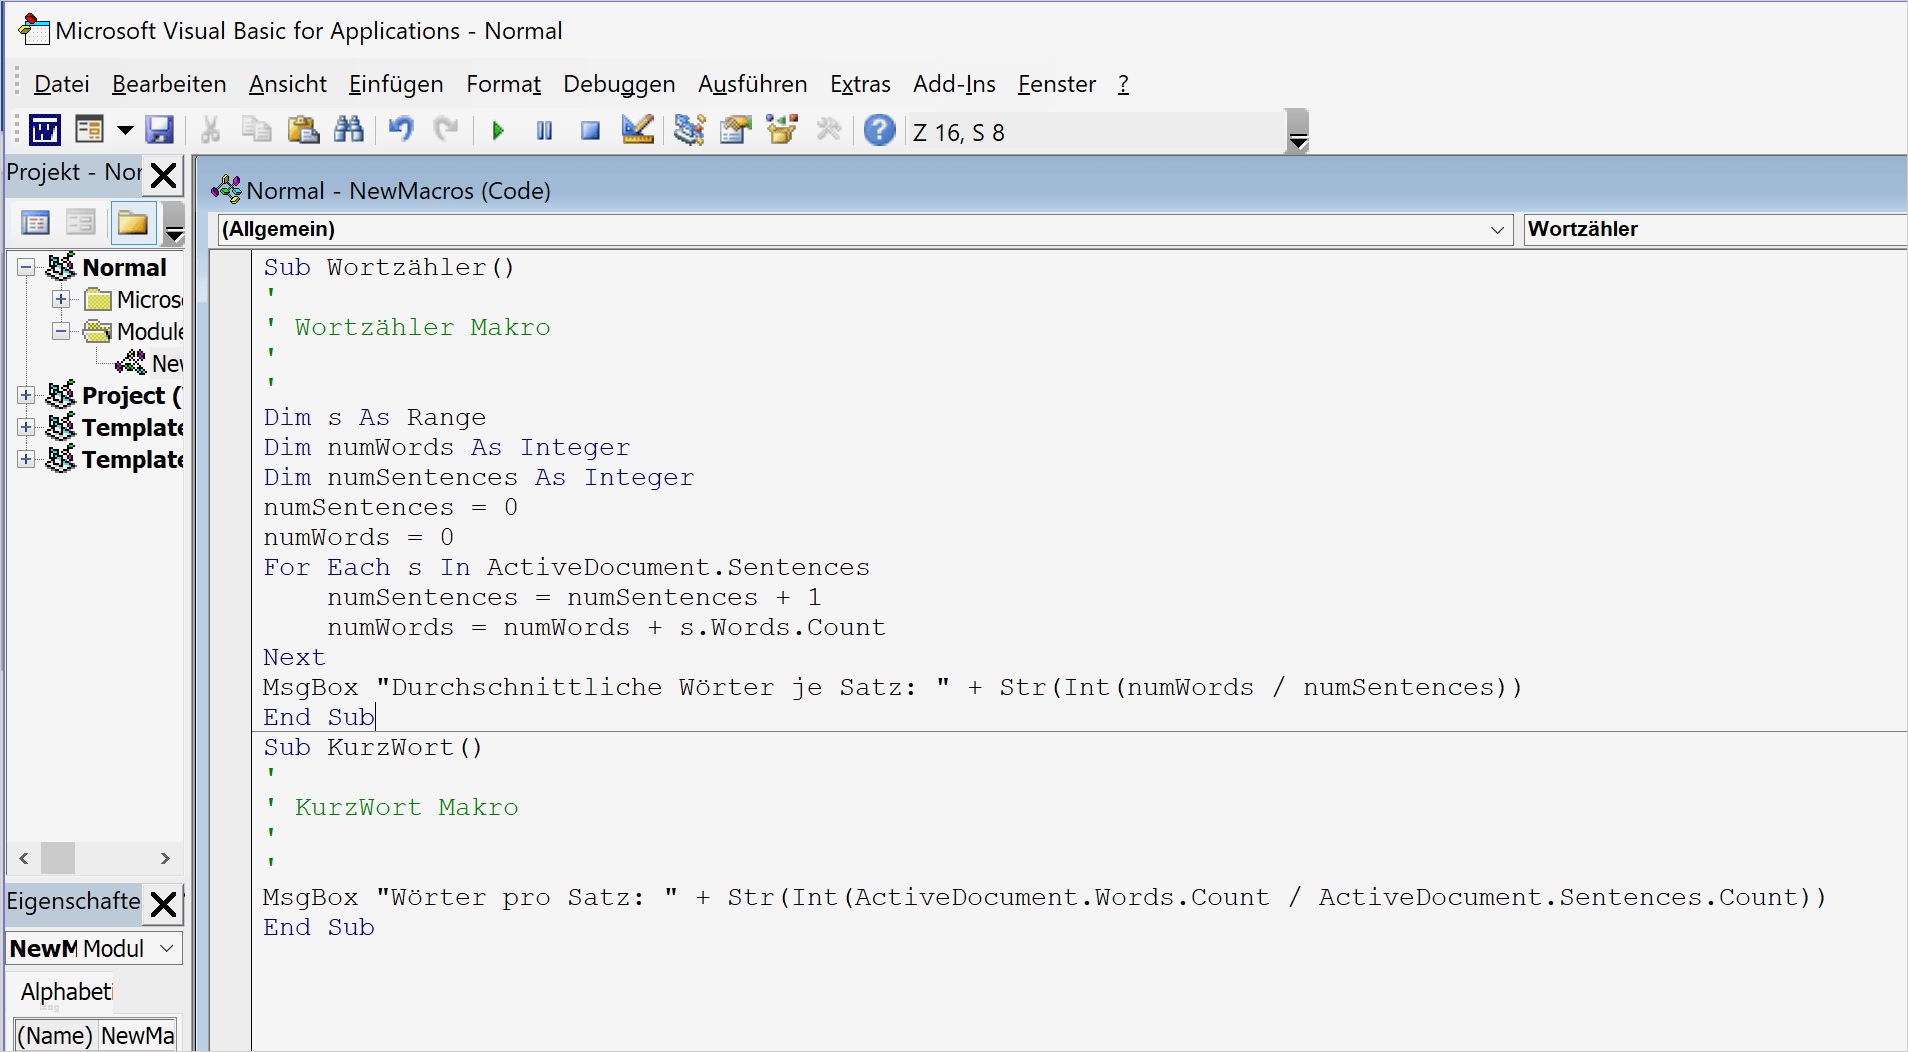Expand the Project ( tree node
Viewport: 1908px width, 1052px height.
[26, 395]
